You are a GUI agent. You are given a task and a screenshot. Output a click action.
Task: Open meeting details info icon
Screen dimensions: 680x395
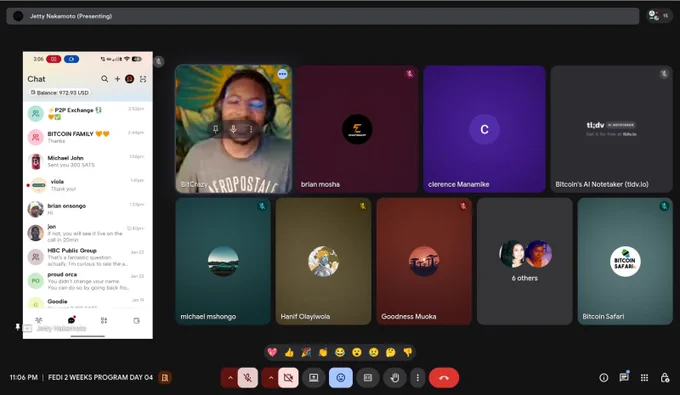click(604, 378)
